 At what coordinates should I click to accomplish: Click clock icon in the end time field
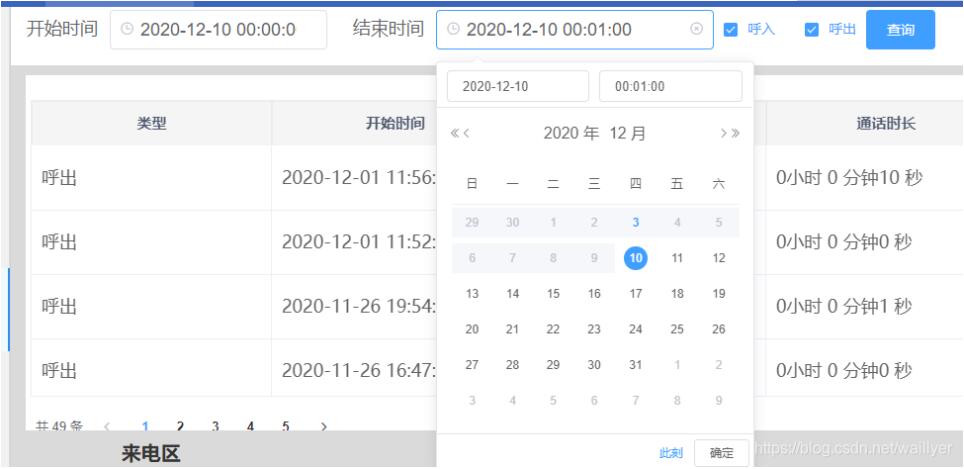coord(453,30)
